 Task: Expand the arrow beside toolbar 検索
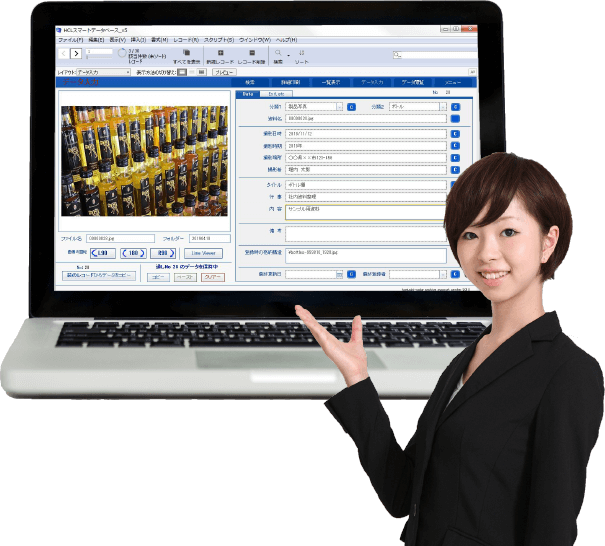[289, 56]
